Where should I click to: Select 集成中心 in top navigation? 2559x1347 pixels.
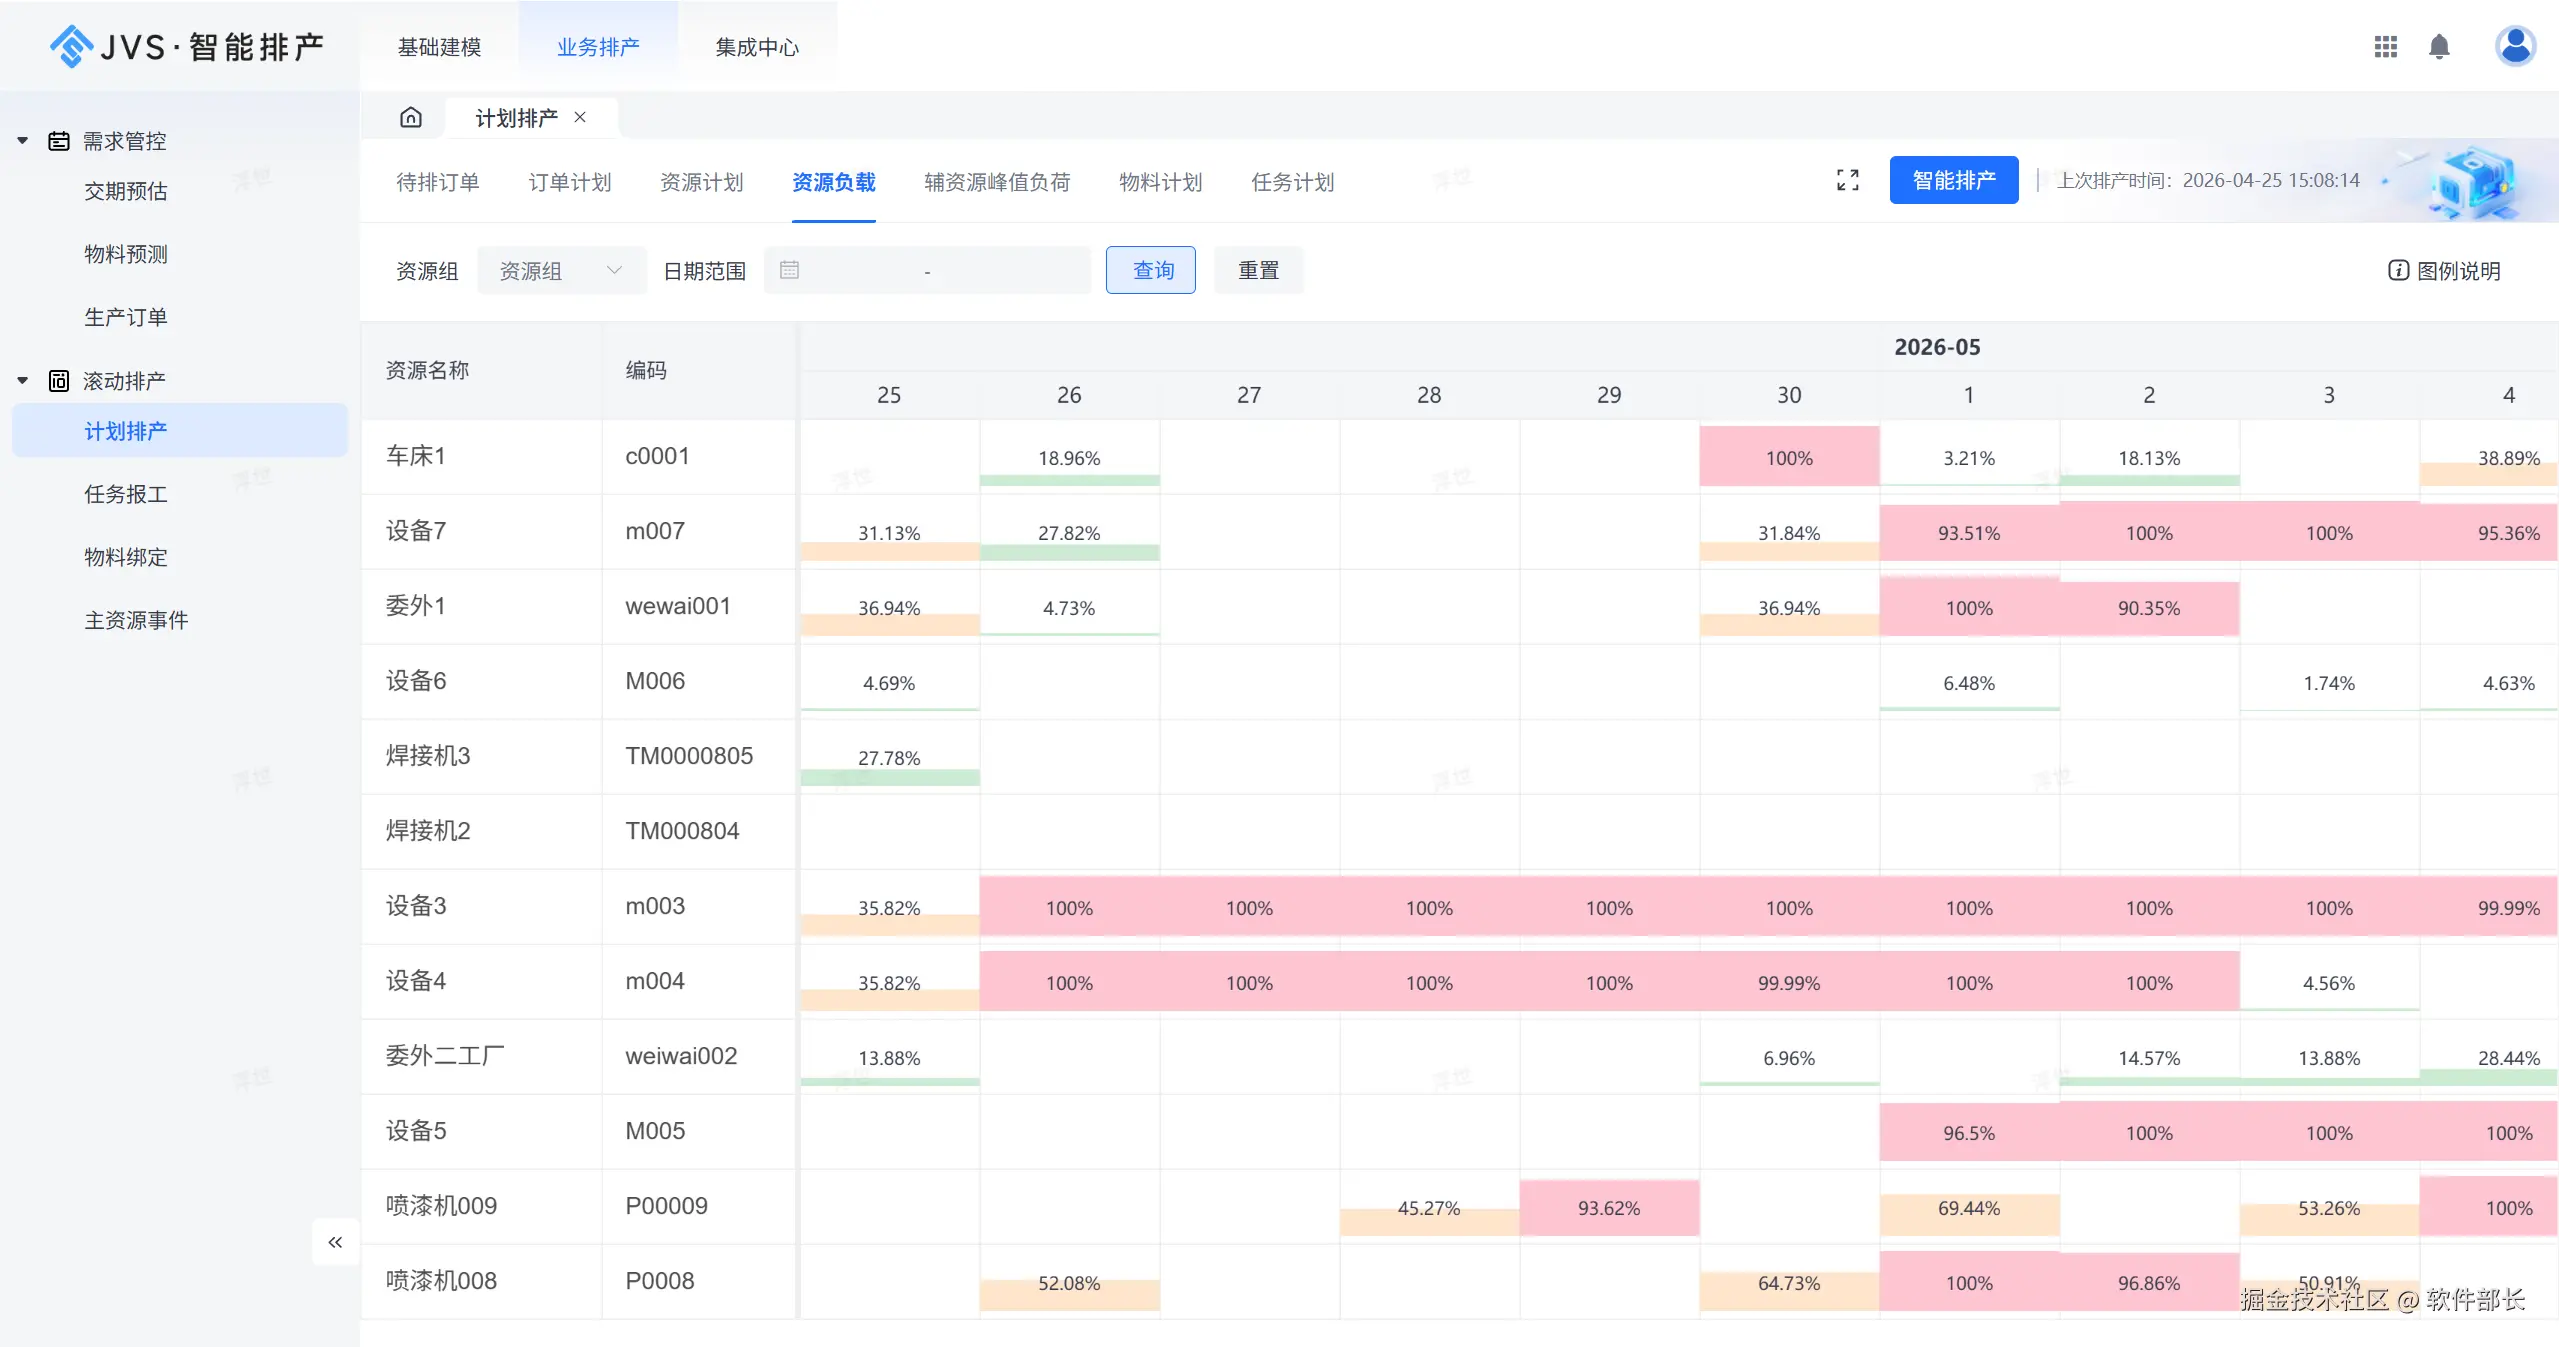pyautogui.click(x=757, y=47)
